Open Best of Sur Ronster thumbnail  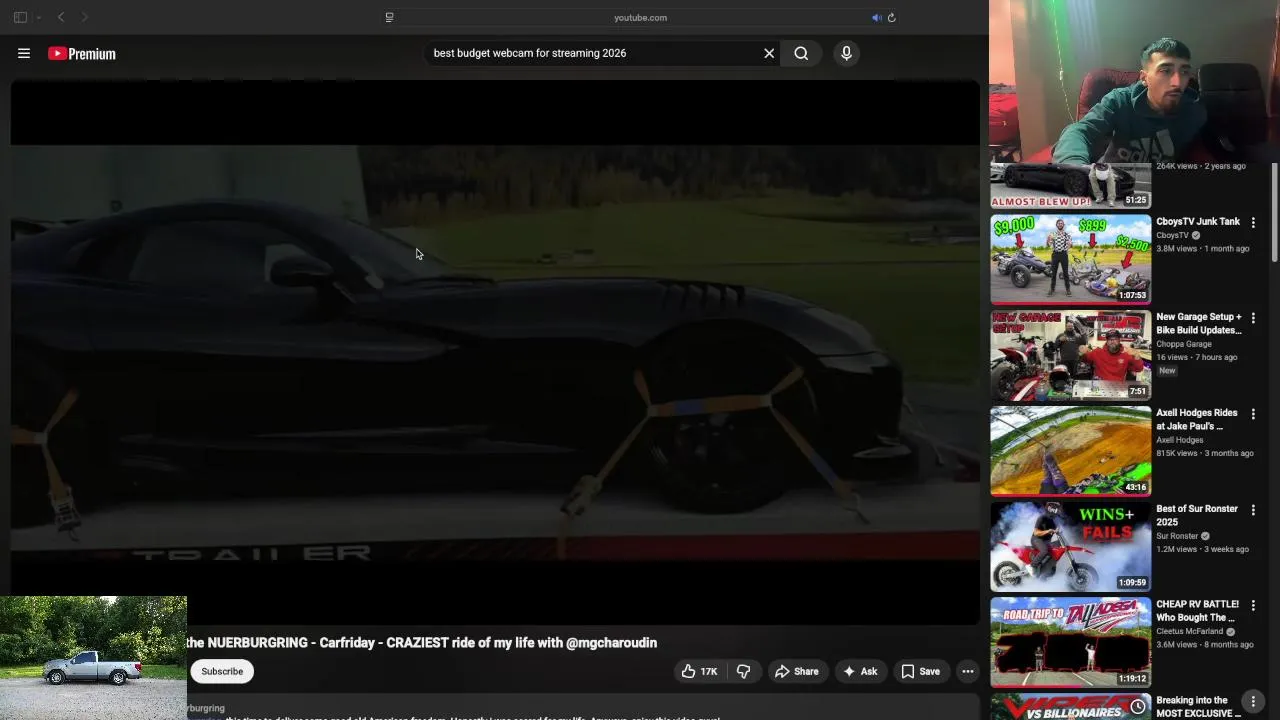pos(1070,547)
